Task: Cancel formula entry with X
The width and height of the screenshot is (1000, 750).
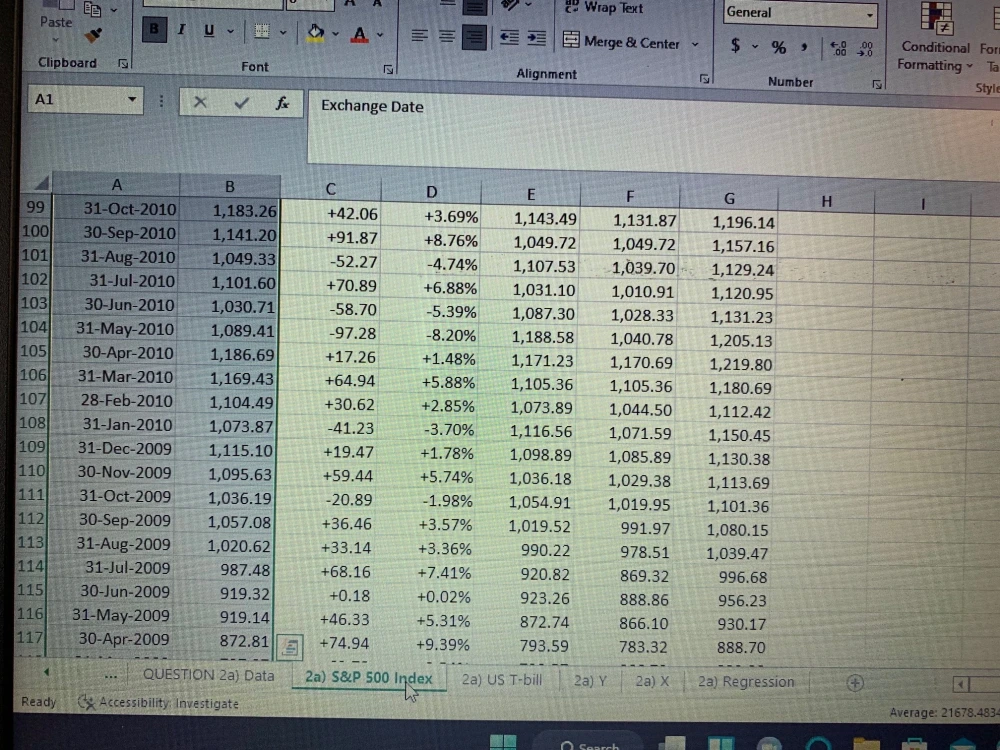Action: tap(200, 102)
